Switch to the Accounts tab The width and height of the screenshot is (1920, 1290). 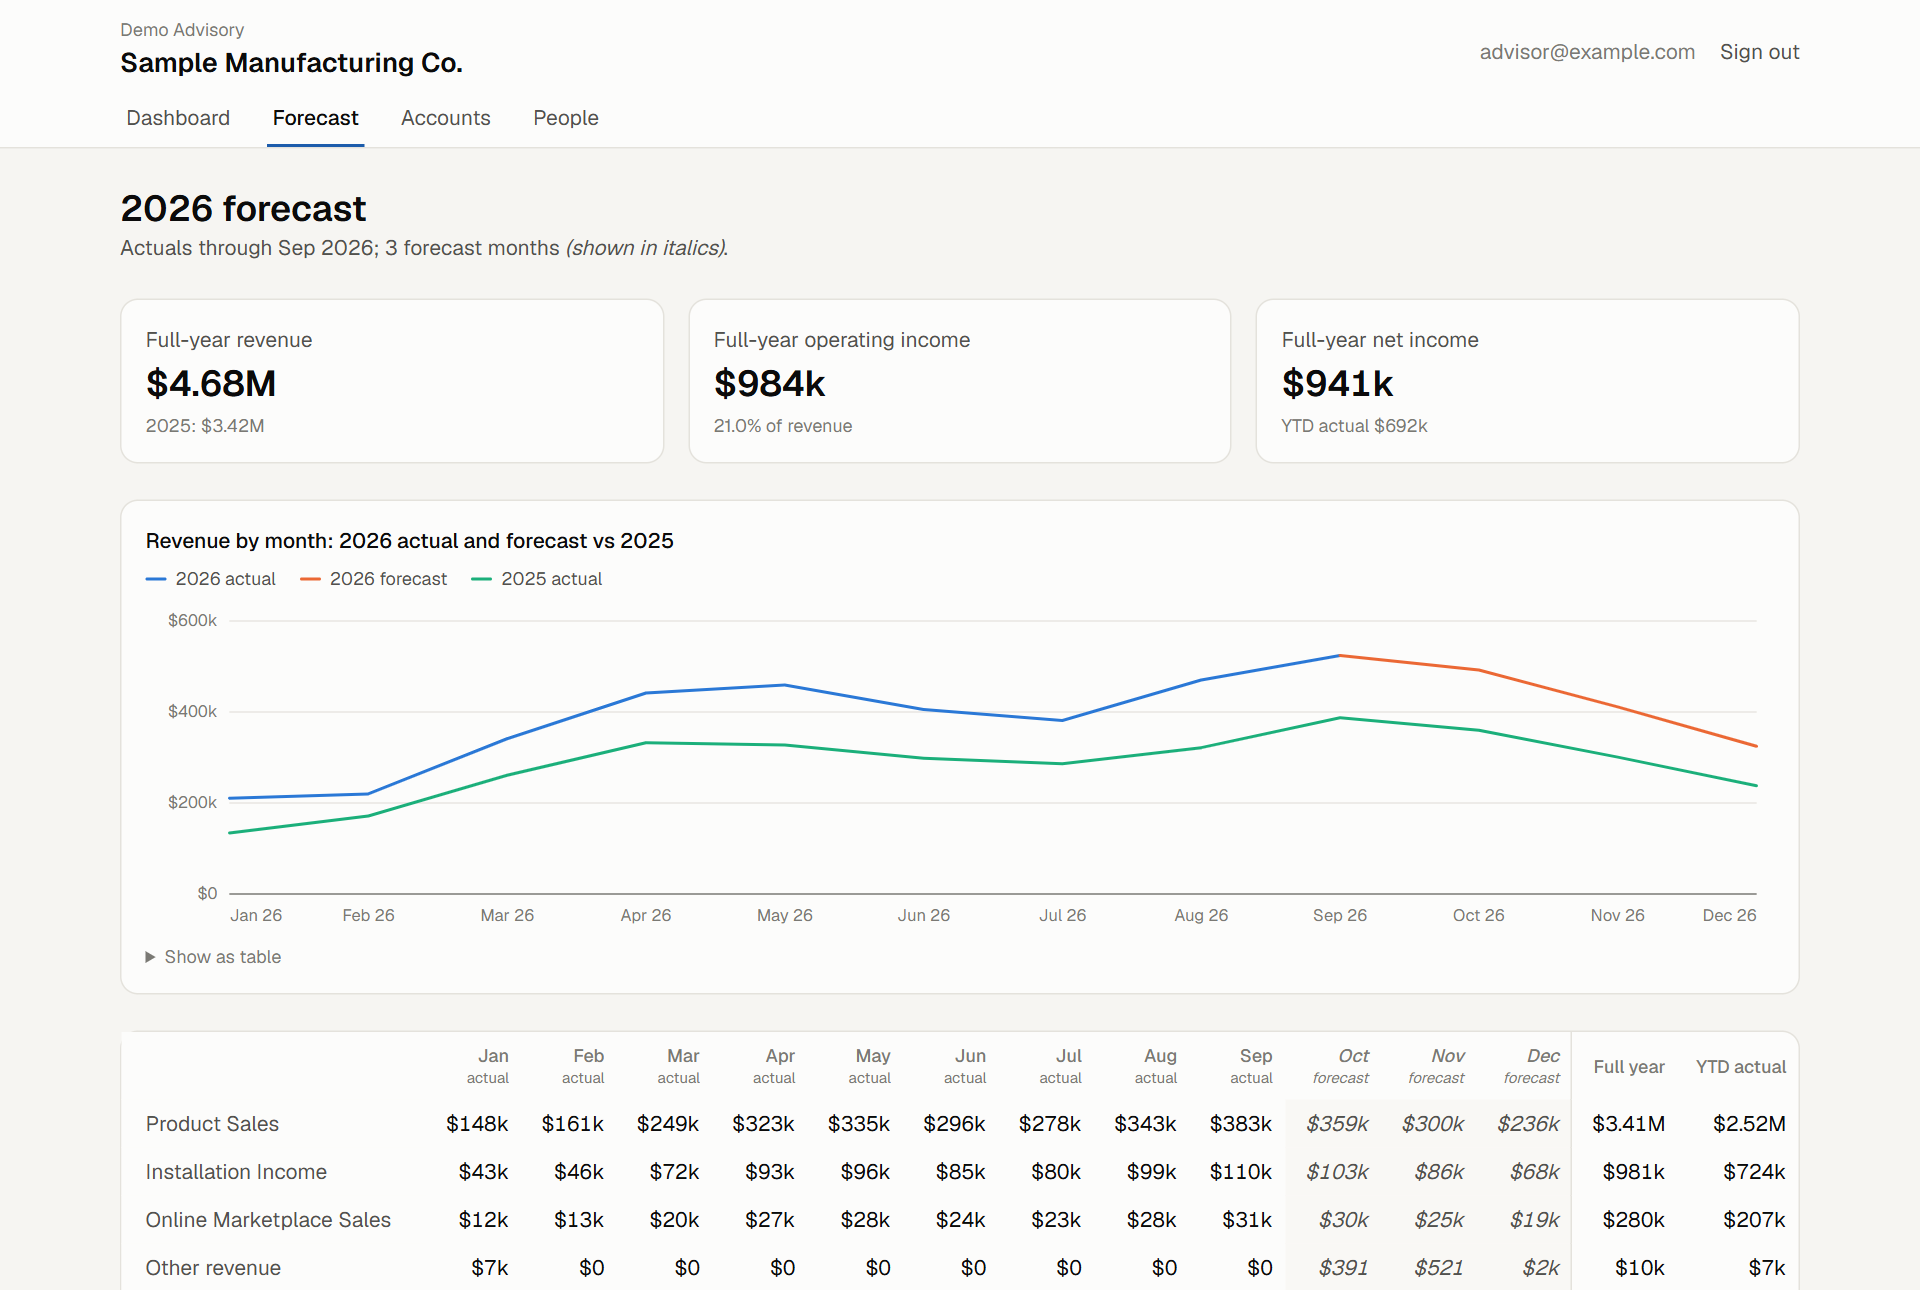click(x=446, y=118)
